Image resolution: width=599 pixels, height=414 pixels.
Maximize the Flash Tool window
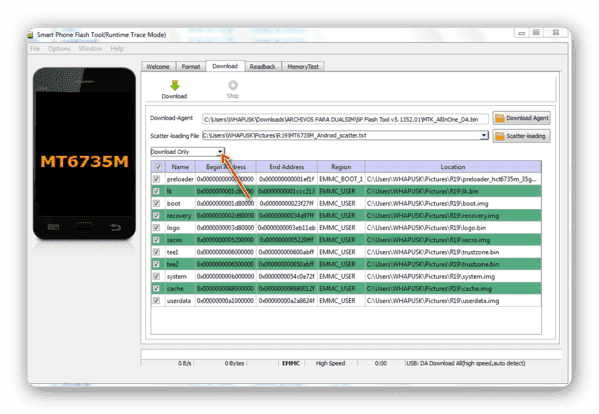click(x=536, y=33)
